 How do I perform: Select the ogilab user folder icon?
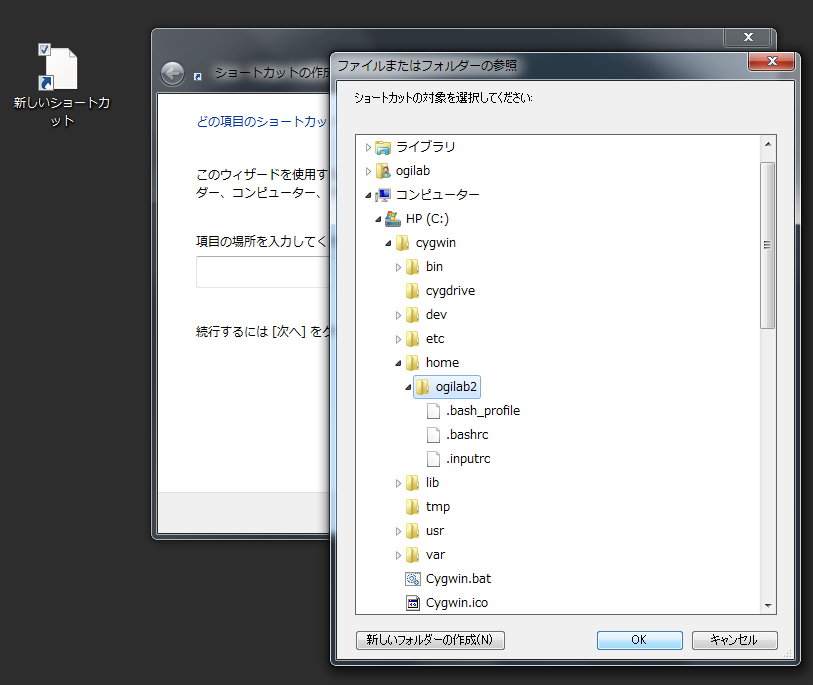click(383, 171)
